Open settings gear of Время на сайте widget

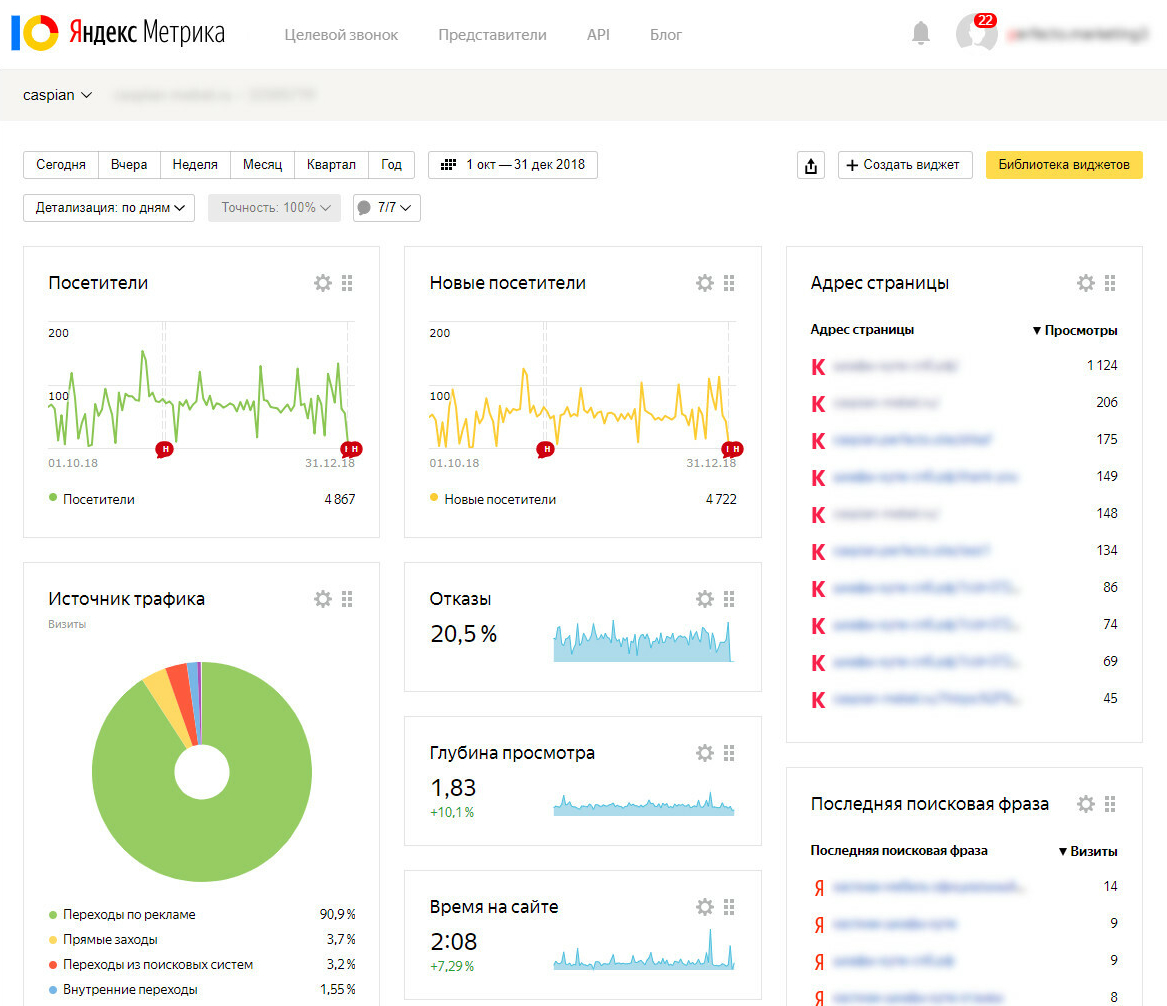point(704,907)
